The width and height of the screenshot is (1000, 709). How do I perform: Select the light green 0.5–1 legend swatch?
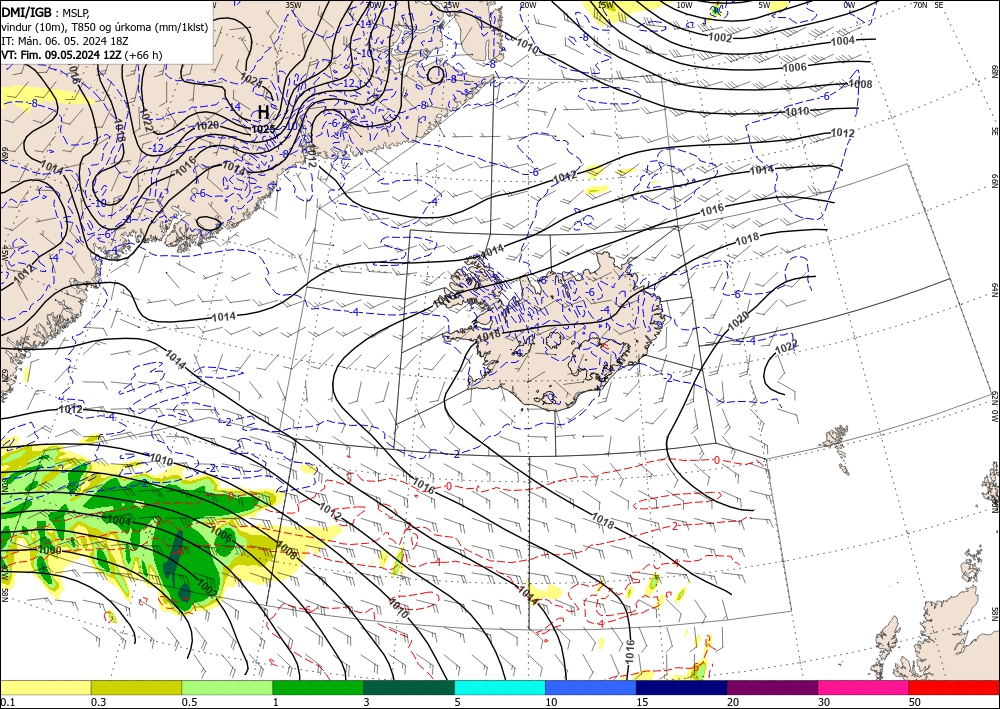pos(227,687)
